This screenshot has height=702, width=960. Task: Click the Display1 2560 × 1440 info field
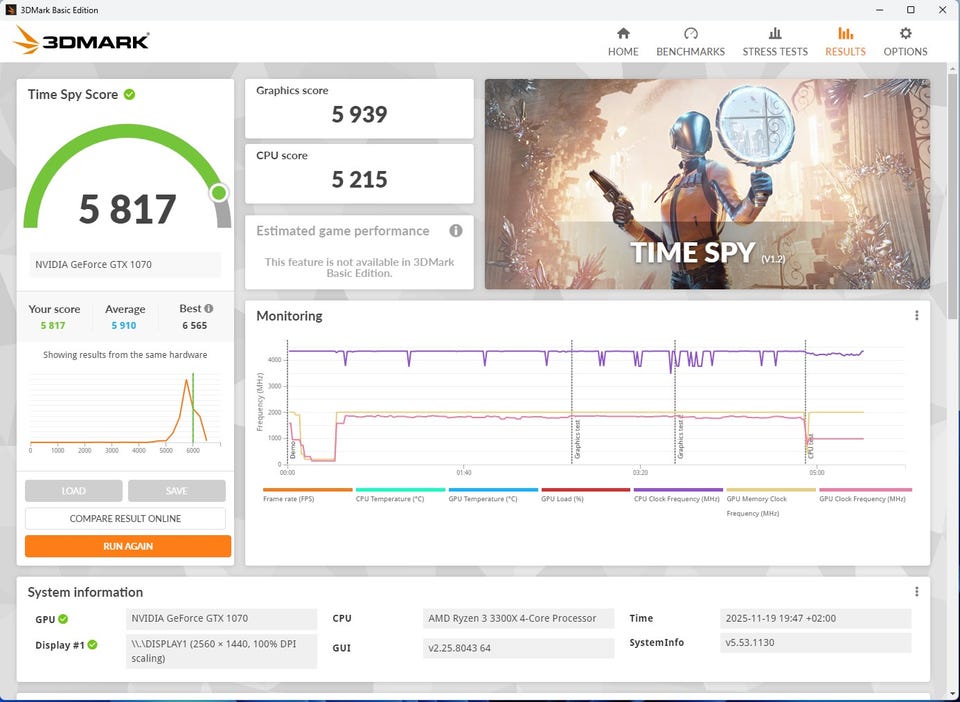coord(221,651)
